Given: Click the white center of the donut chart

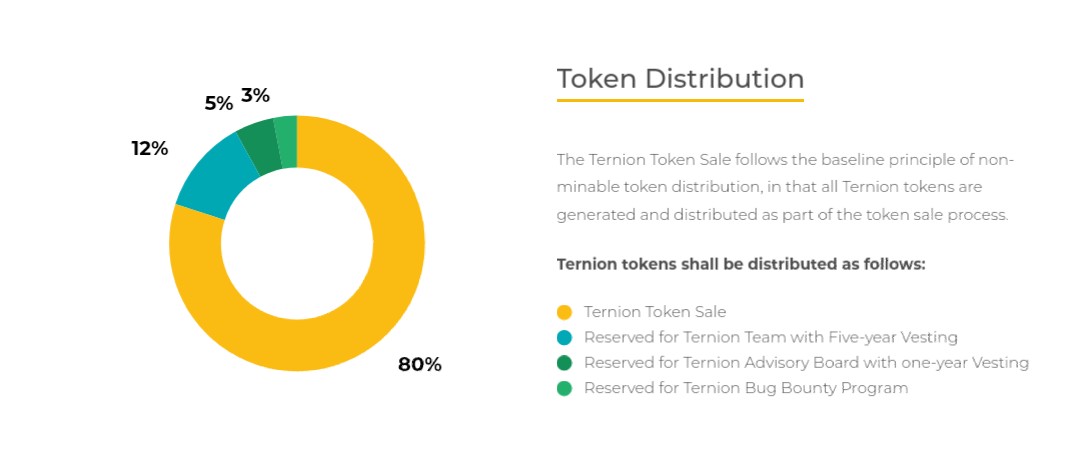Looking at the screenshot, I should [297, 243].
